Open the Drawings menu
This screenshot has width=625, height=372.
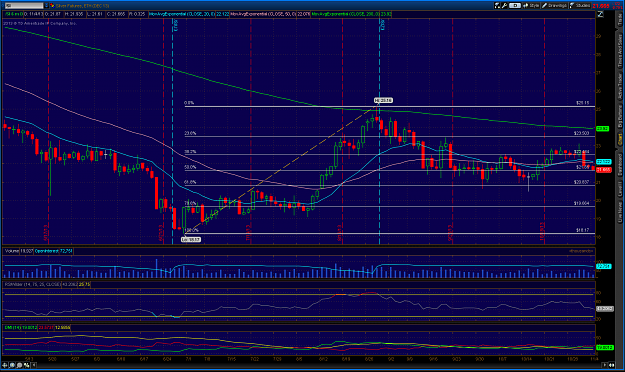click(554, 6)
